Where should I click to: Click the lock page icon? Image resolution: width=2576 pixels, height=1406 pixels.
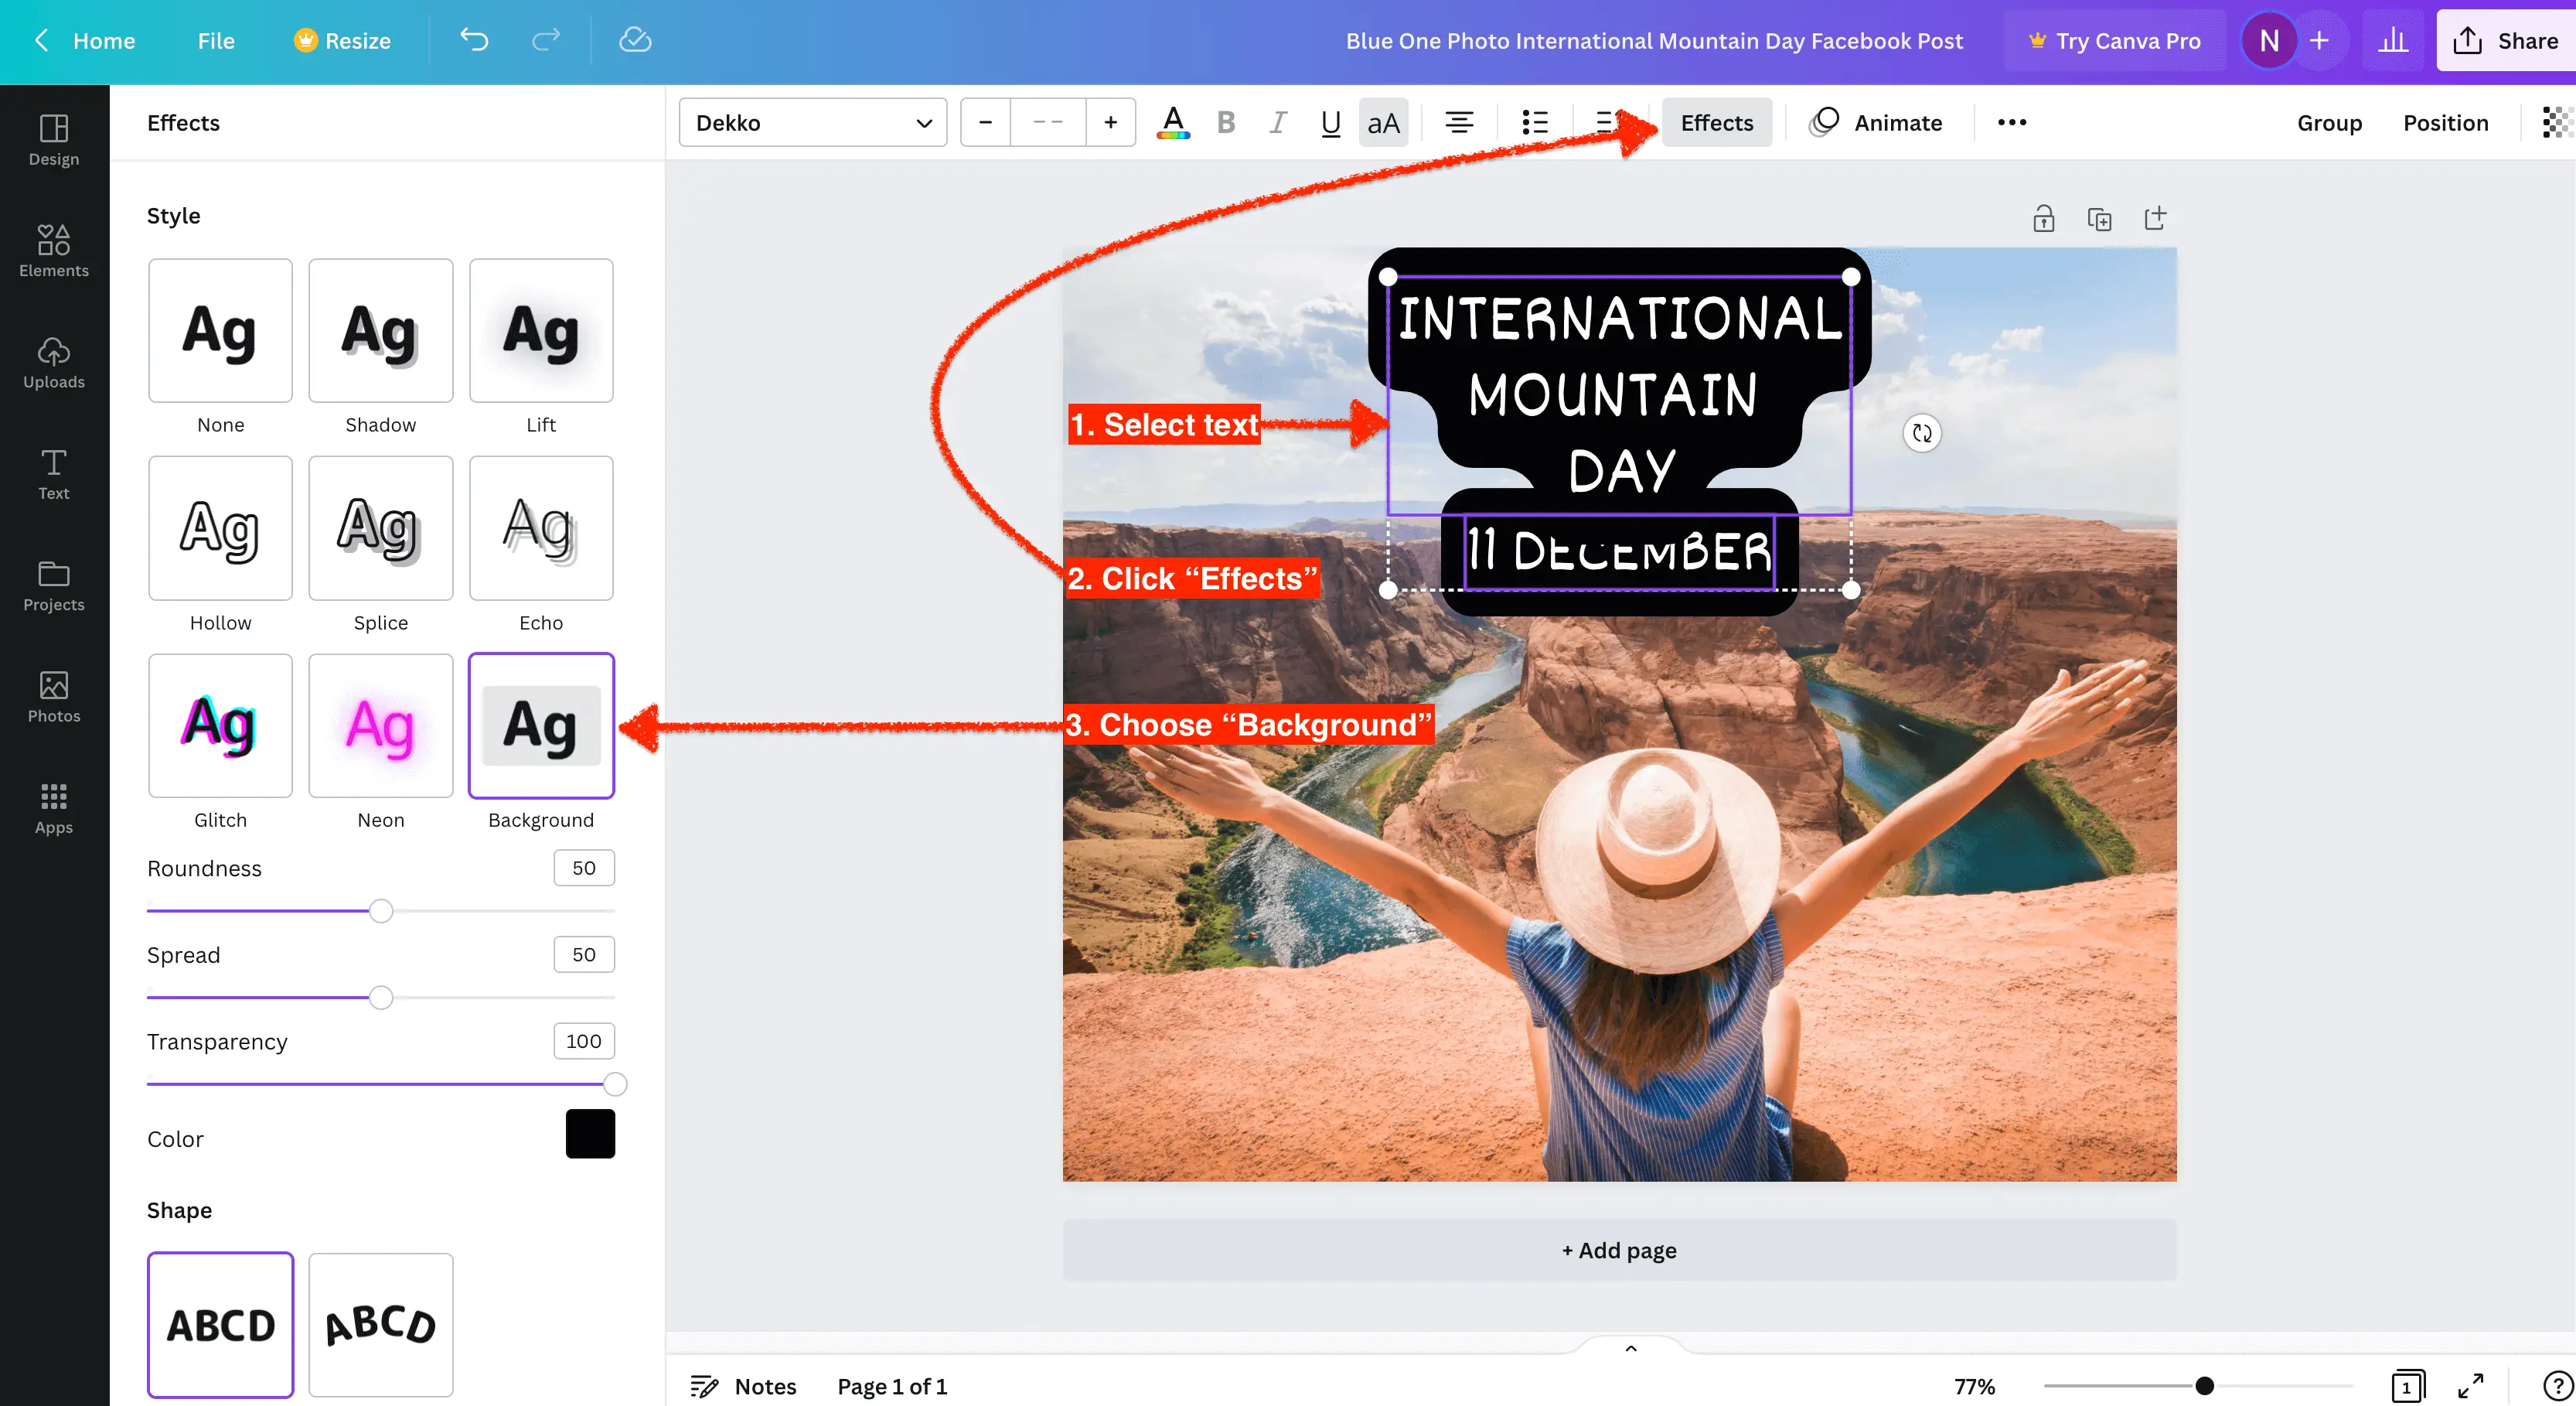click(2043, 219)
